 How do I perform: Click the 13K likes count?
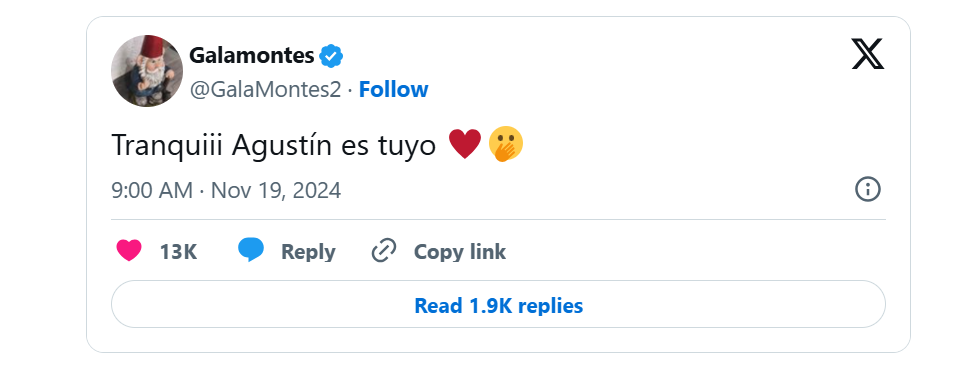coord(178,252)
